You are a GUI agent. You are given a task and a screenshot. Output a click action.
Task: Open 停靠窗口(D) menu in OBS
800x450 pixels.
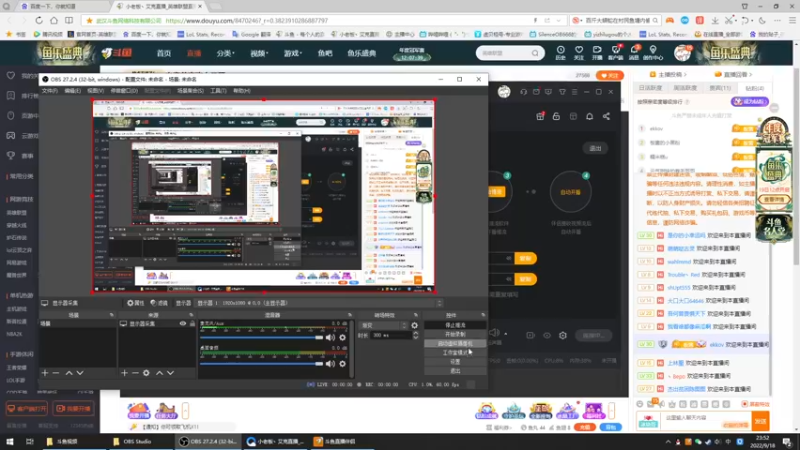point(124,91)
